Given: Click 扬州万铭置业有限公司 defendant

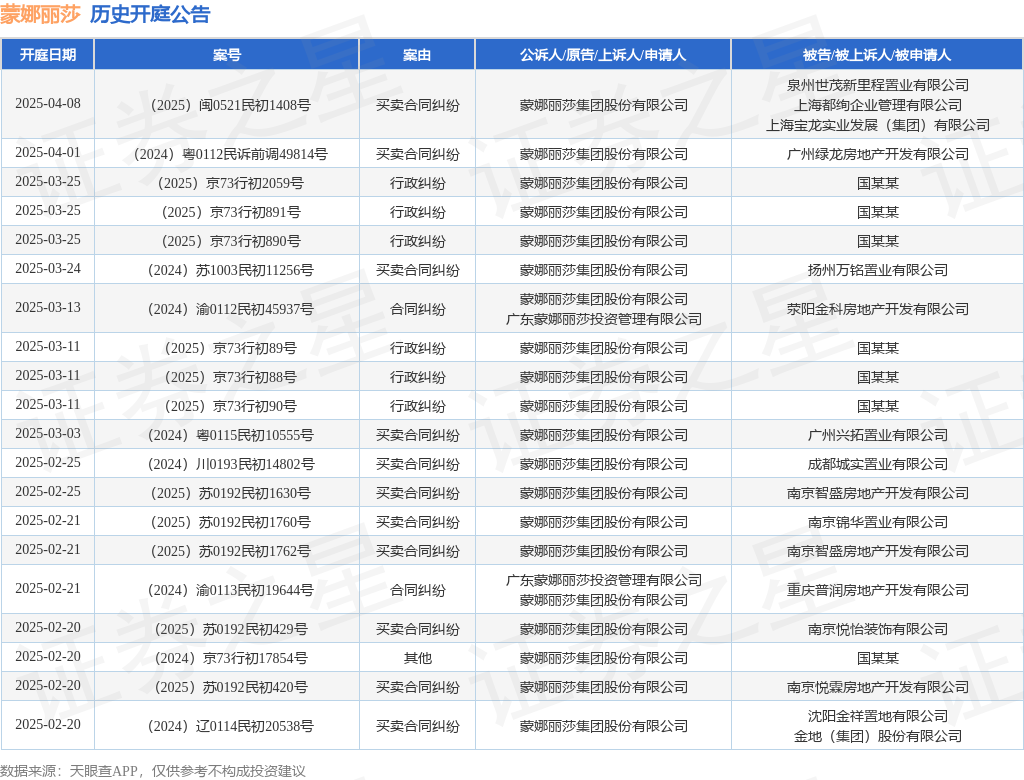Looking at the screenshot, I should [x=878, y=270].
